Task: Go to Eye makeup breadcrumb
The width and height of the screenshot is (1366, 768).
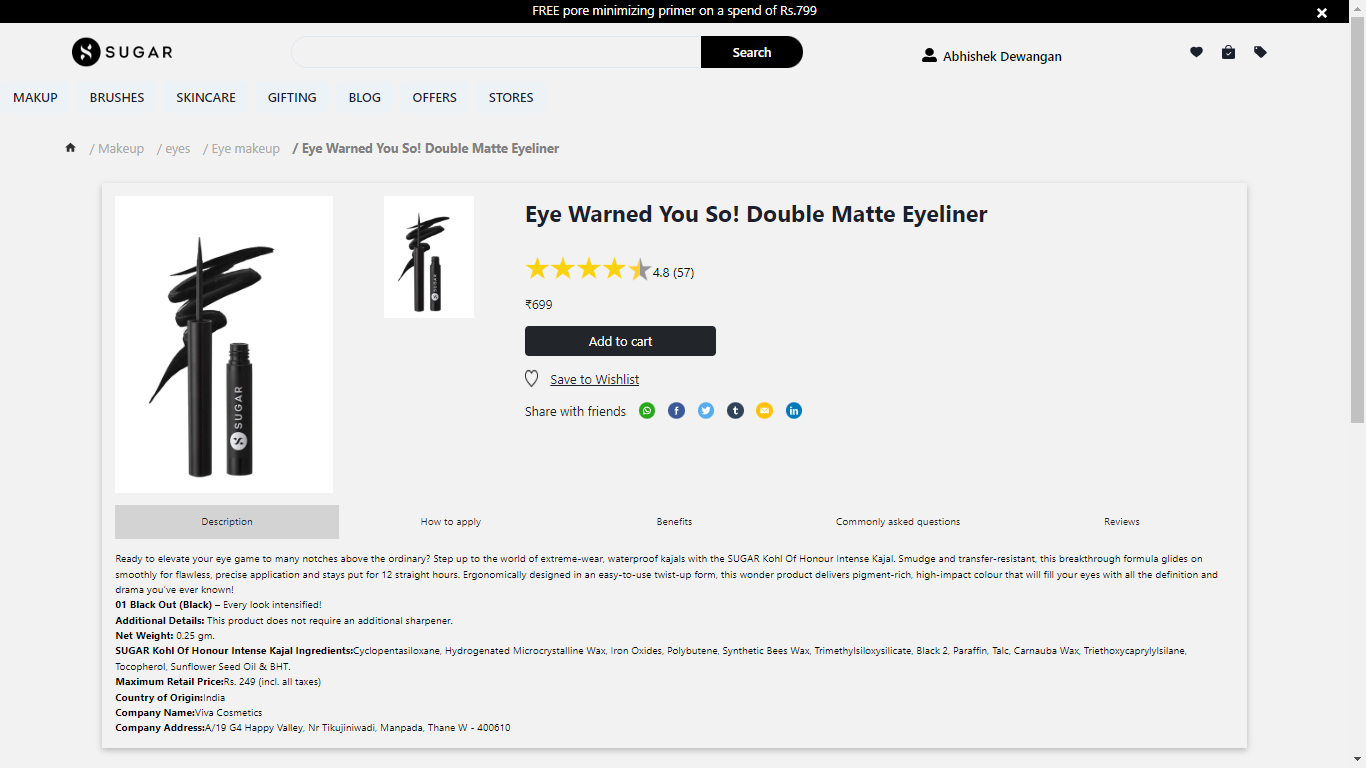Action: click(246, 148)
